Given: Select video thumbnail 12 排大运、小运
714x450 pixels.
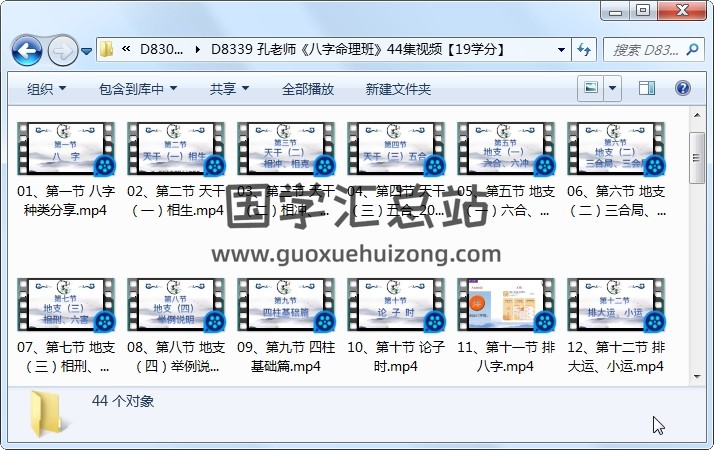Looking at the screenshot, I should [x=616, y=305].
